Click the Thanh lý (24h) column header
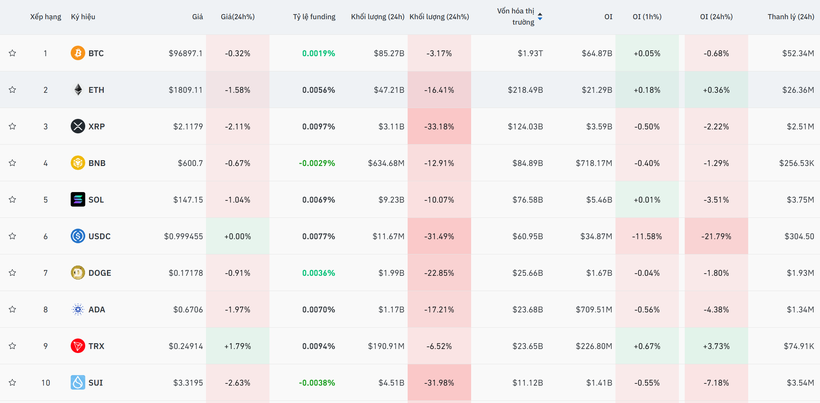The height and width of the screenshot is (403, 820). click(790, 17)
